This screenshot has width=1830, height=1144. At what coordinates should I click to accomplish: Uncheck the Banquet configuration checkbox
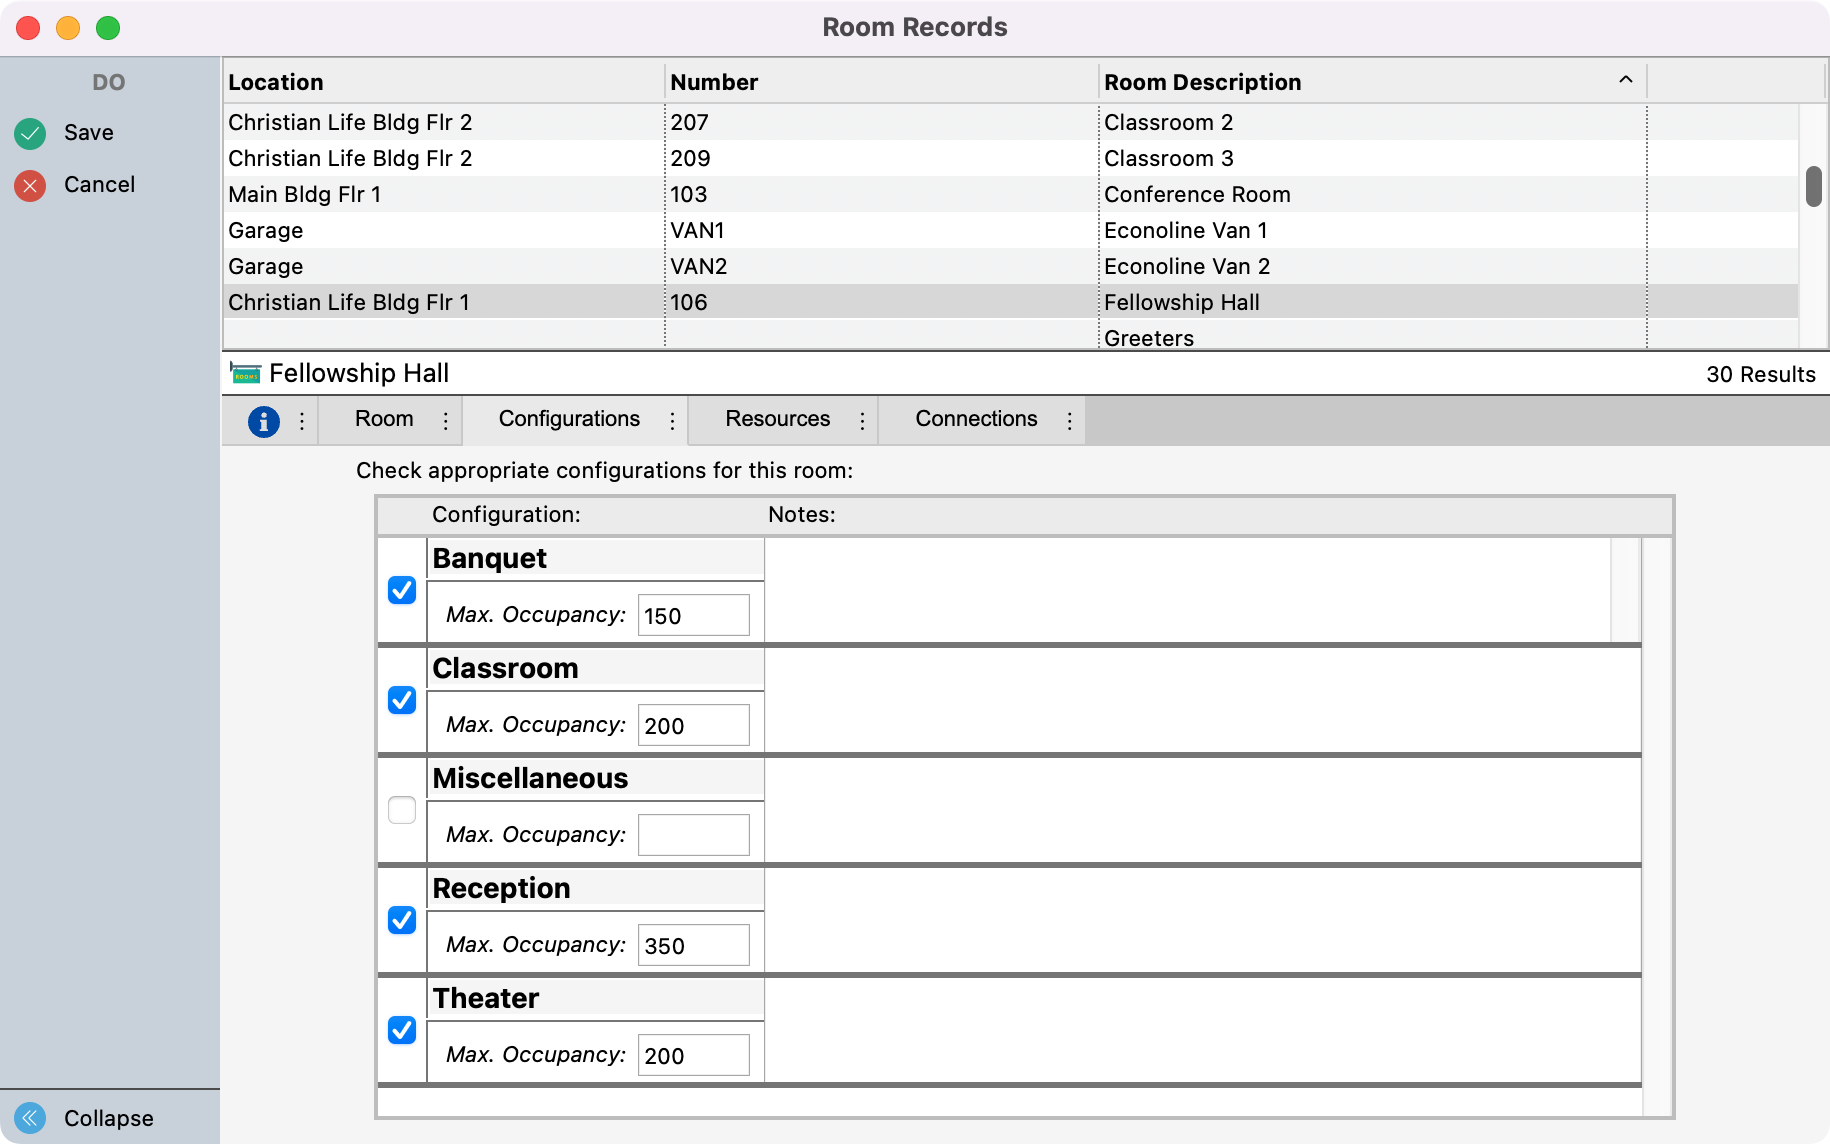402,590
